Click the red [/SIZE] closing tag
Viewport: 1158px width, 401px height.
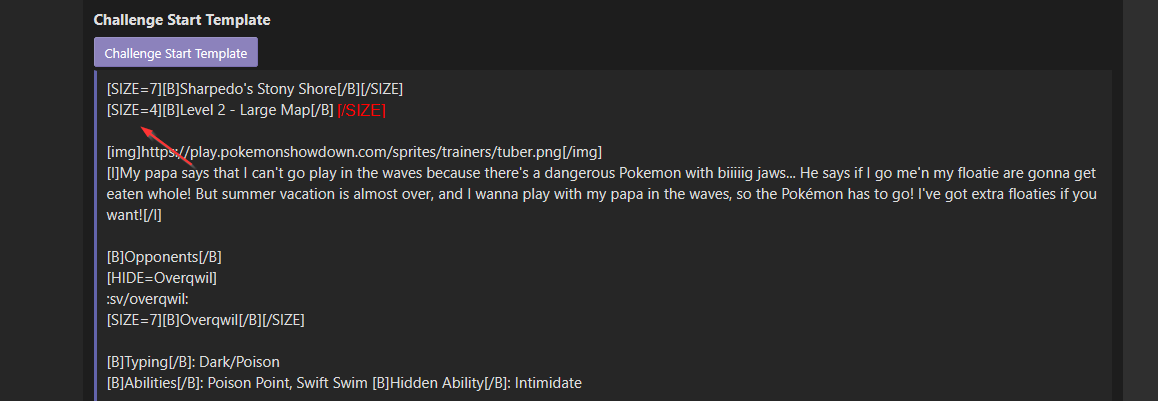362,110
